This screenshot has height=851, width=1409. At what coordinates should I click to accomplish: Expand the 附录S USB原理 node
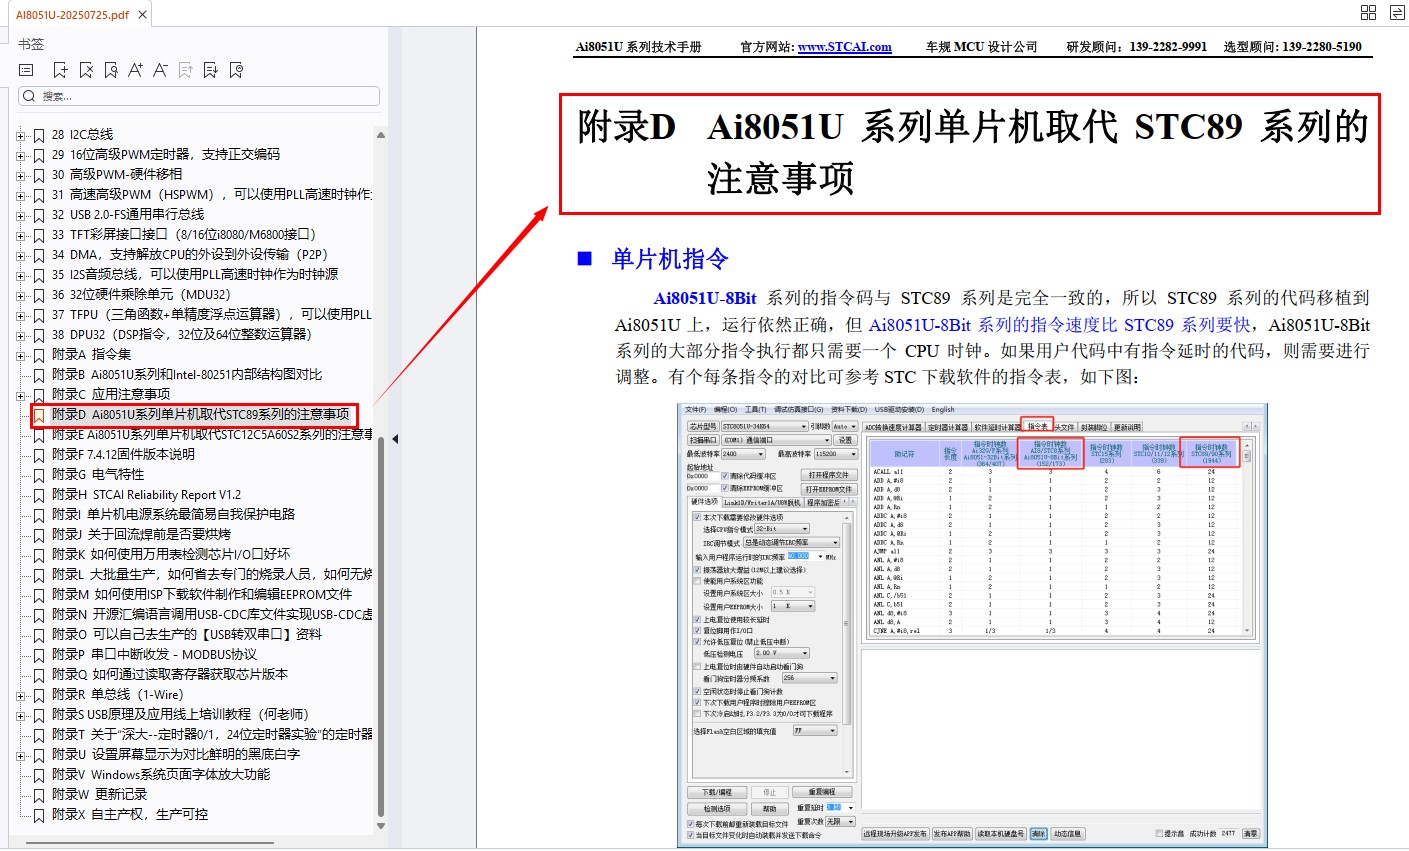[20, 715]
